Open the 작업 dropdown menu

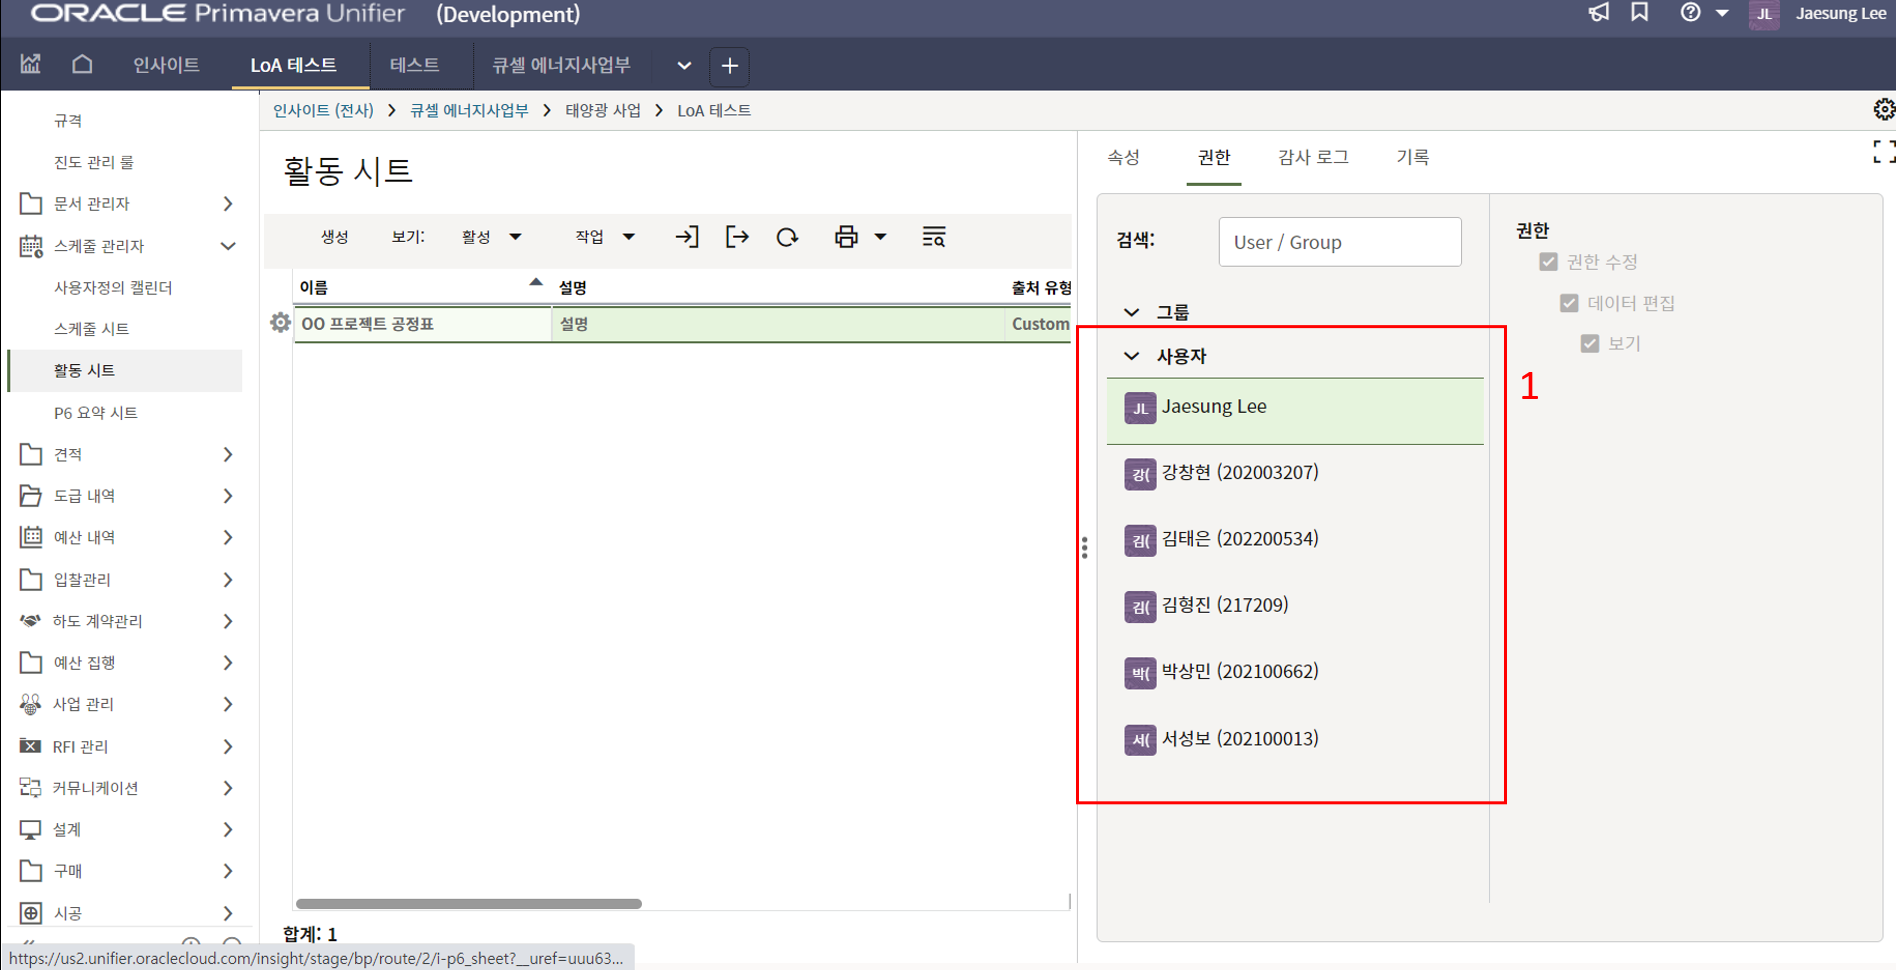[604, 237]
